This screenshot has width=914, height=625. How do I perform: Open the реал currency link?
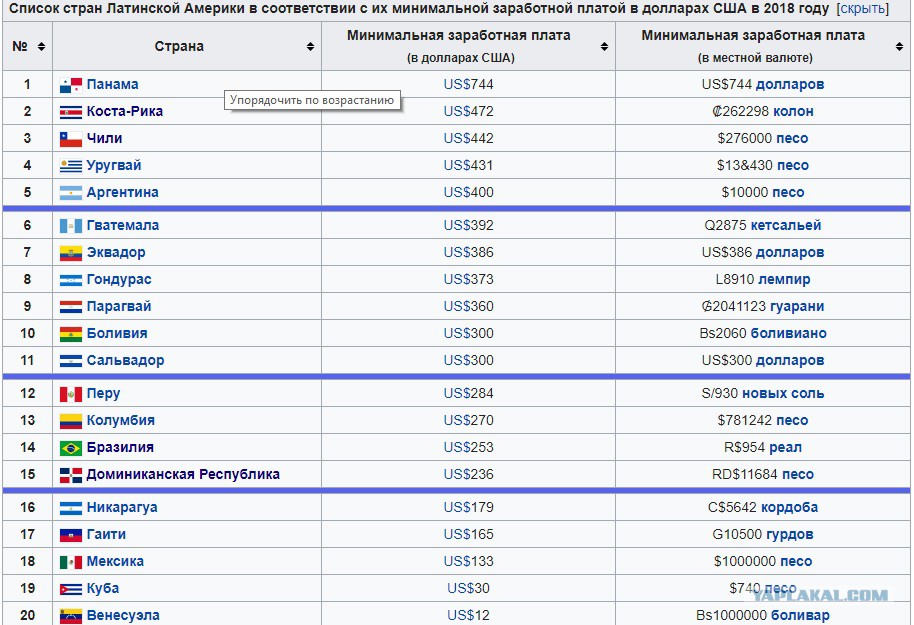pos(786,447)
